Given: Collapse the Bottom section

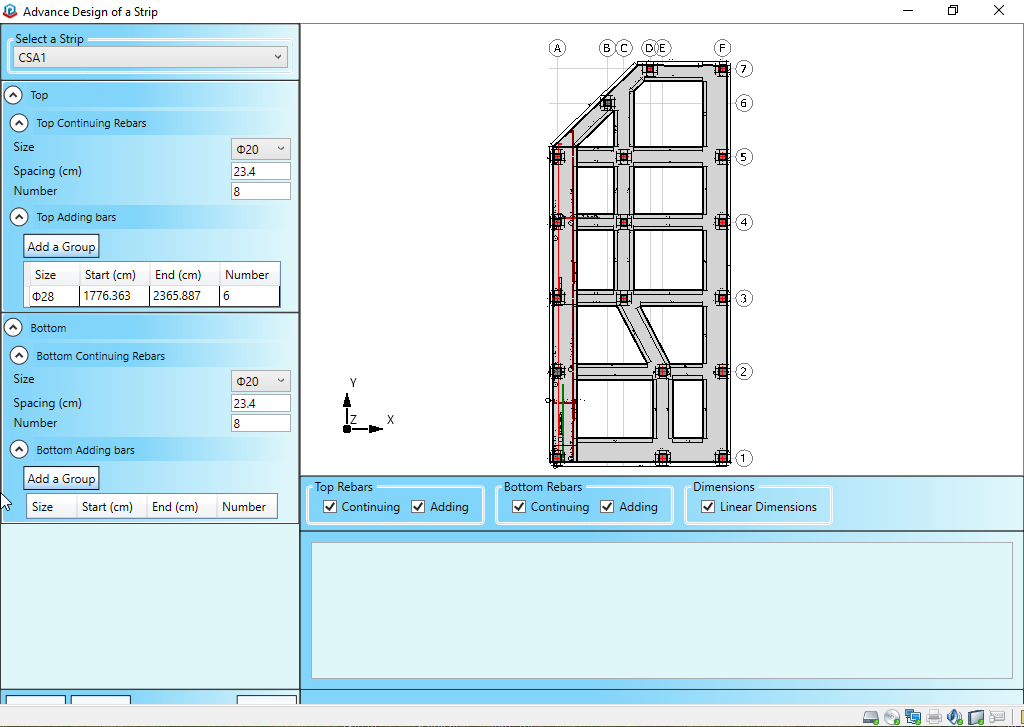Looking at the screenshot, I should pyautogui.click(x=13, y=328).
